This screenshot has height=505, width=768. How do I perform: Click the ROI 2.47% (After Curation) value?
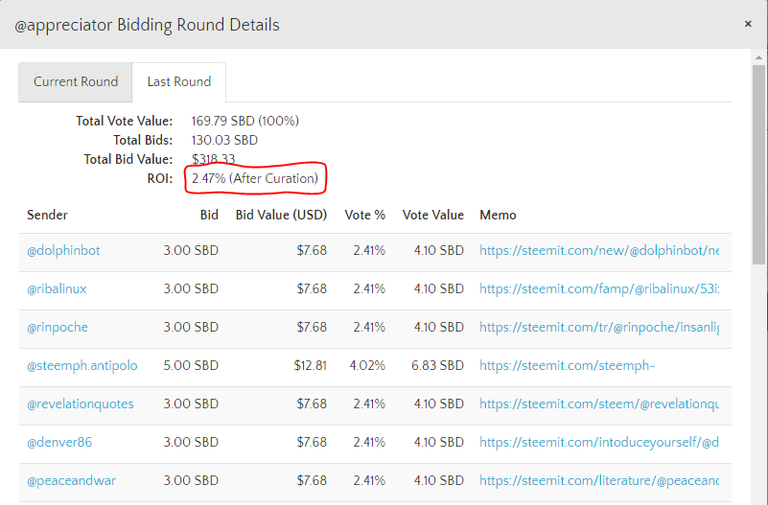[x=255, y=179]
